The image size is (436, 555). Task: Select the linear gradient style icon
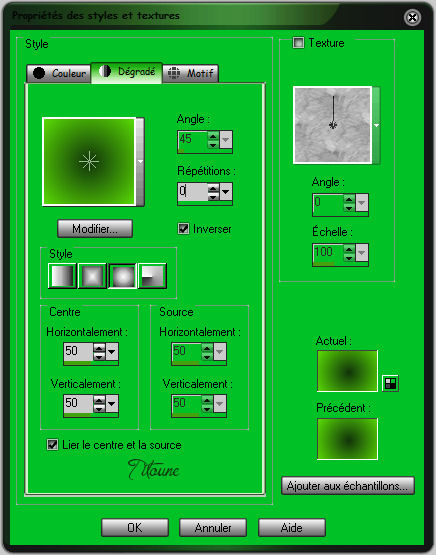click(62, 276)
